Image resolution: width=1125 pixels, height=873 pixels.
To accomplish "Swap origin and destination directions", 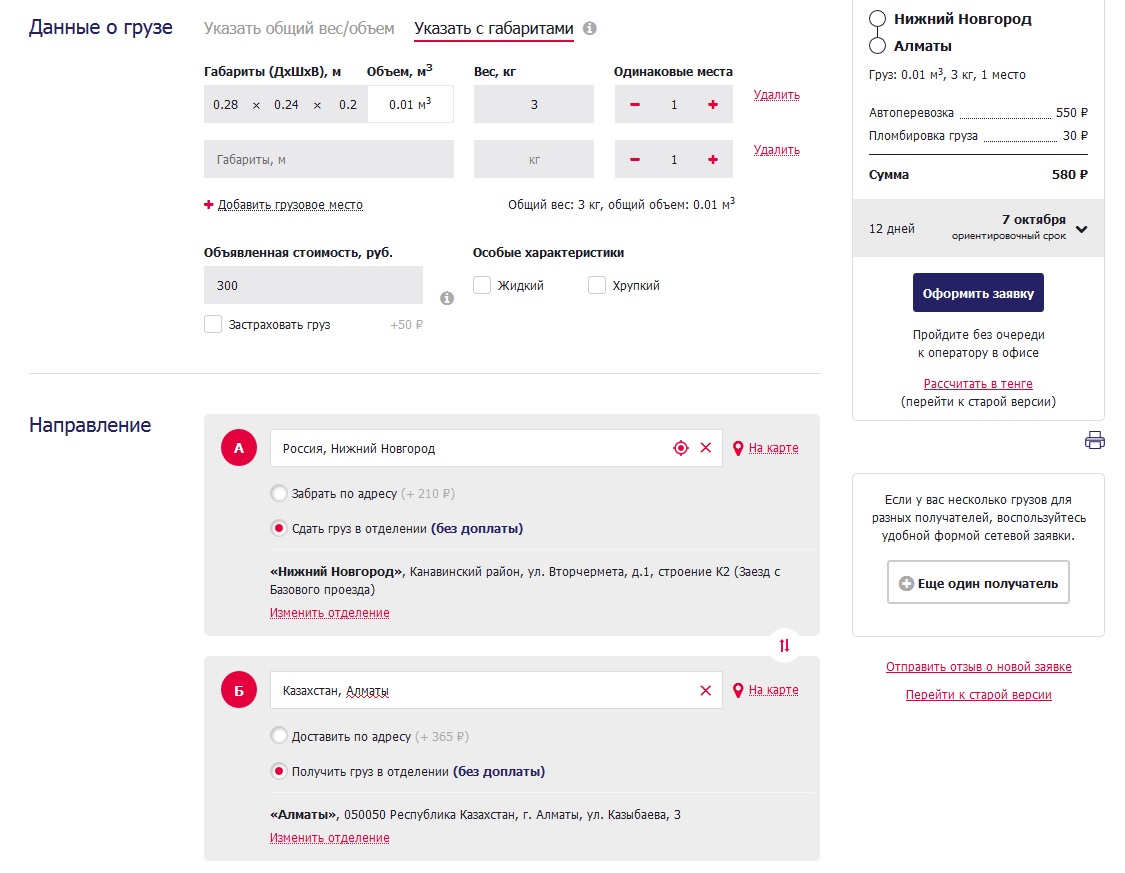I will point(784,646).
